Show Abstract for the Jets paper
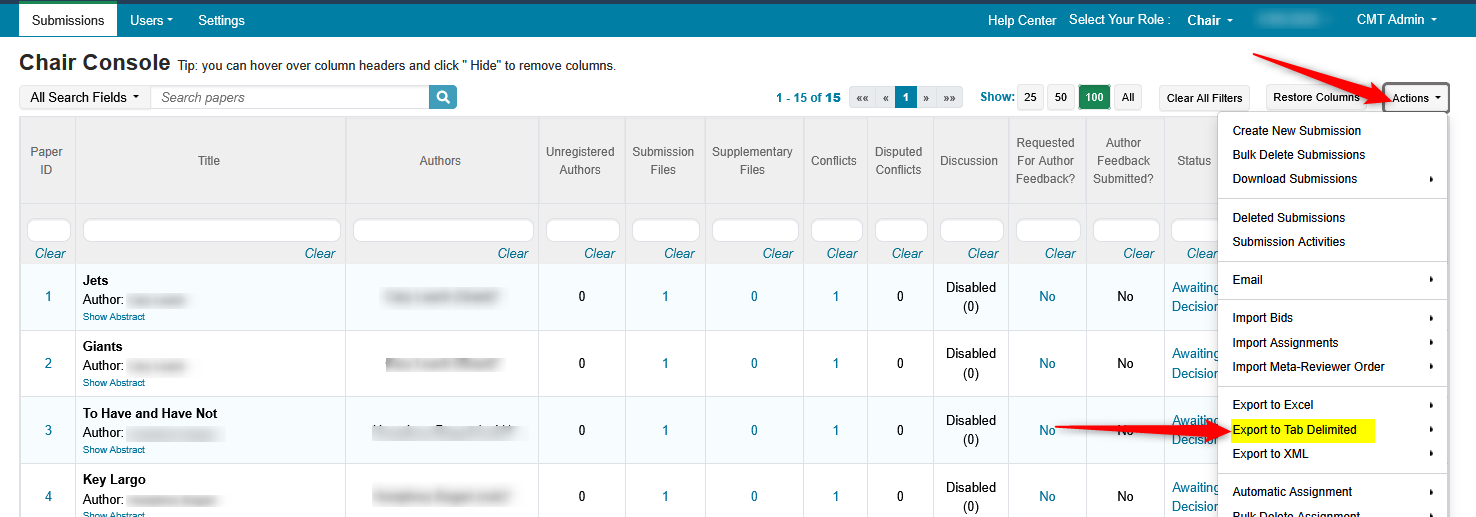This screenshot has height=517, width=1476. 114,317
